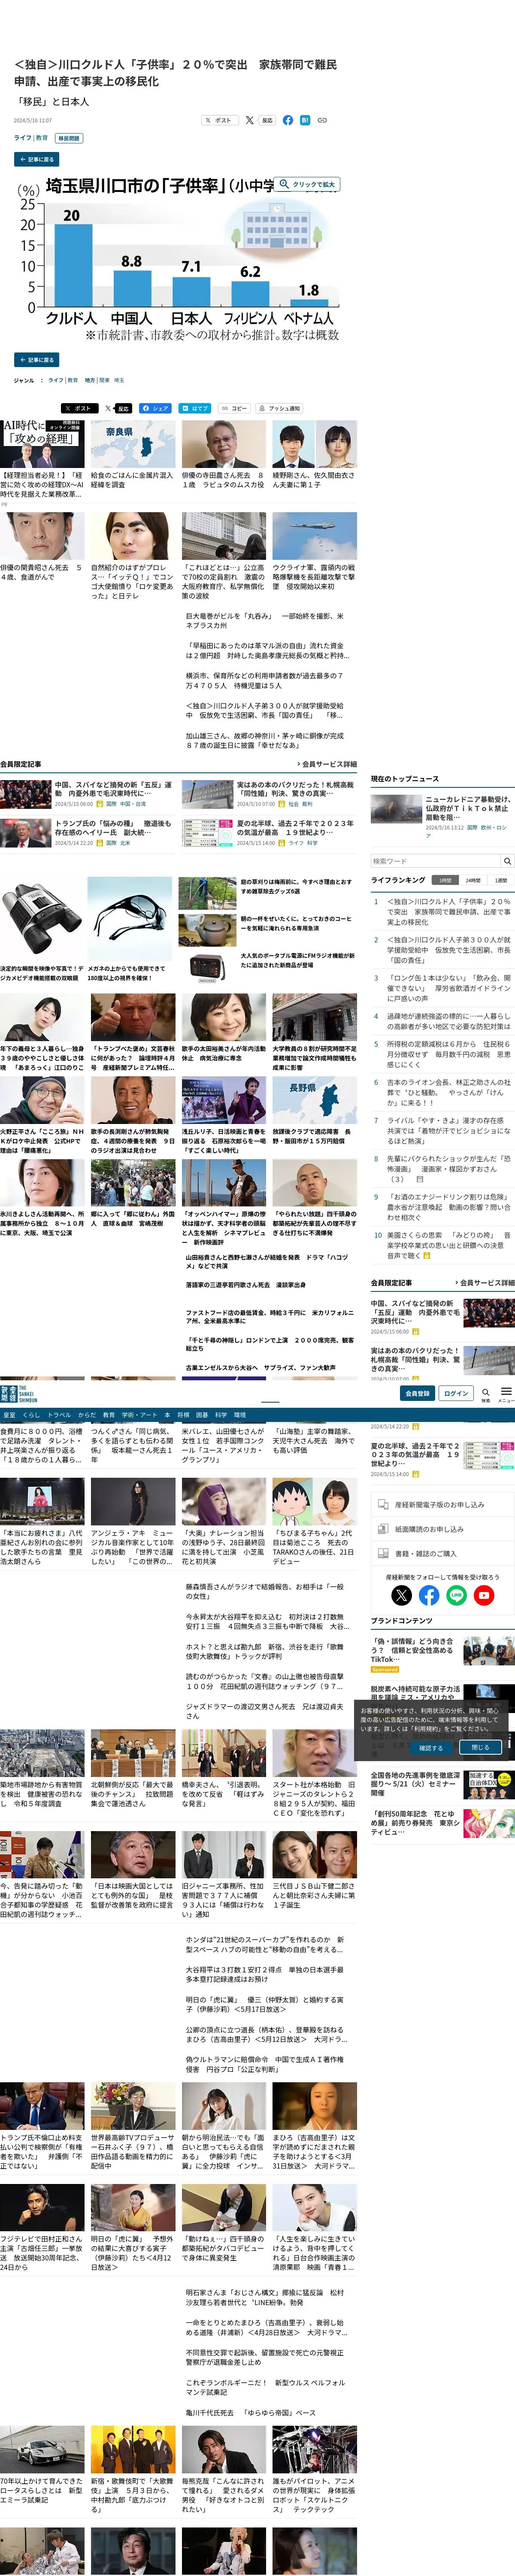Open the 長野県 map thumbnail article

[314, 1100]
